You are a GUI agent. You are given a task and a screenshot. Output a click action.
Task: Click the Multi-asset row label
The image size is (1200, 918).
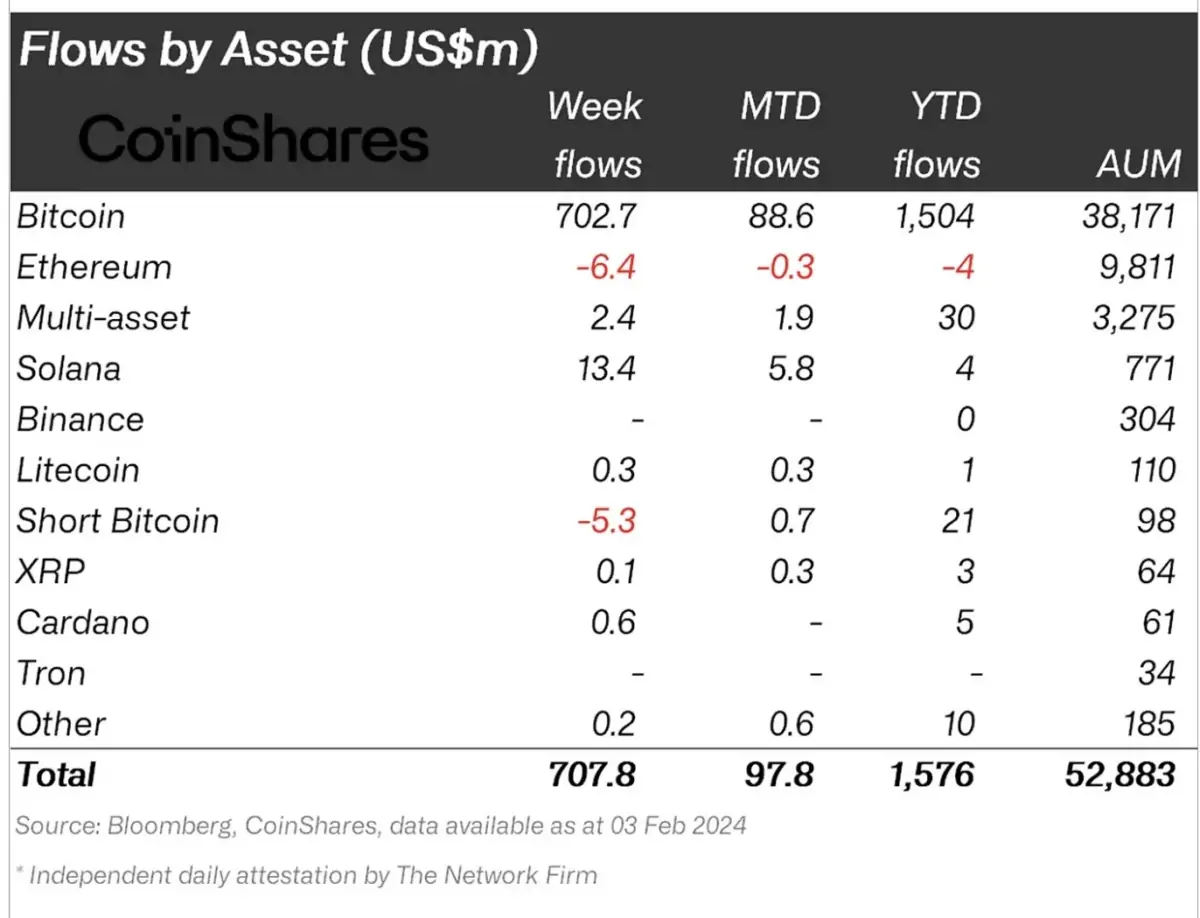103,318
